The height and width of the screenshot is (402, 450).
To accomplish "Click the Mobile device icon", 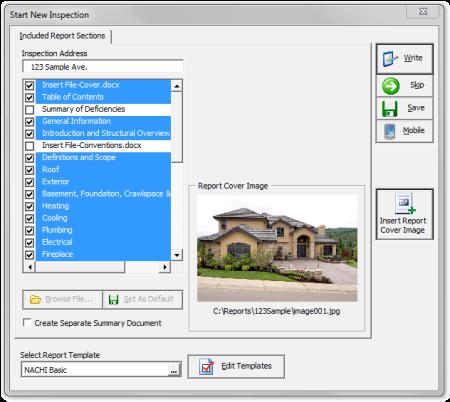I will 389,131.
